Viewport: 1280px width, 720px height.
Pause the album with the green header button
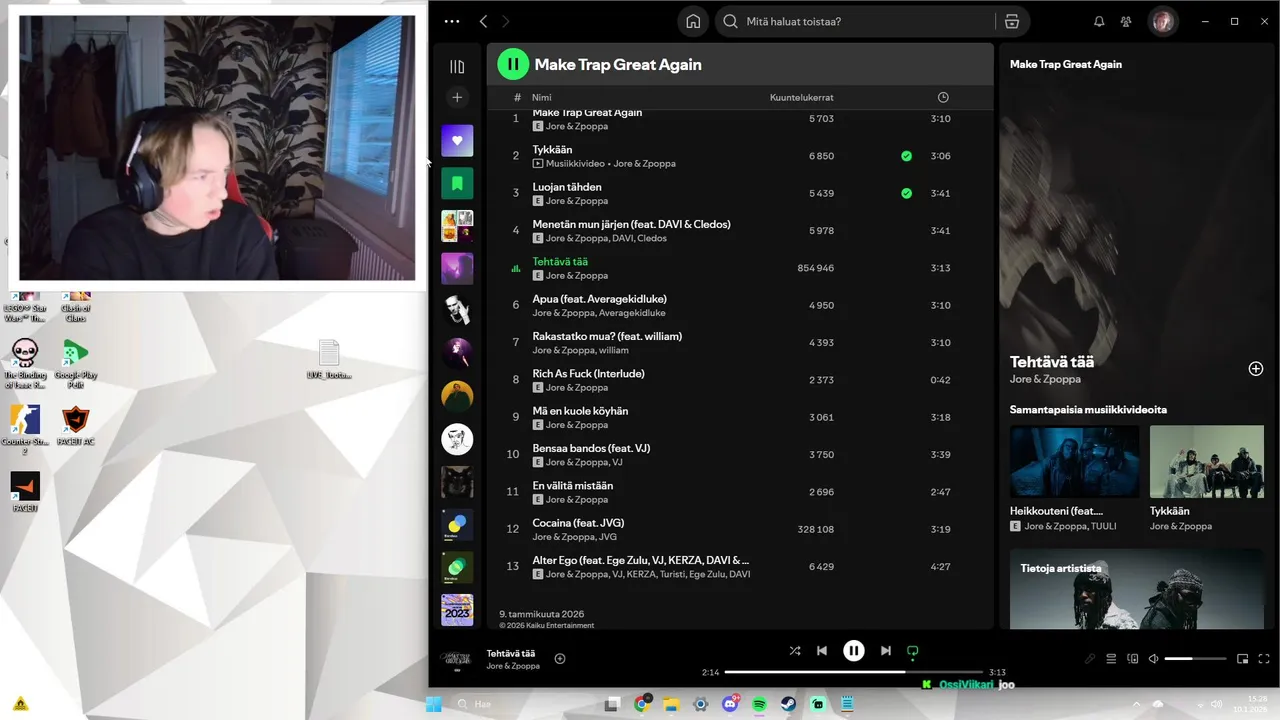click(x=513, y=64)
